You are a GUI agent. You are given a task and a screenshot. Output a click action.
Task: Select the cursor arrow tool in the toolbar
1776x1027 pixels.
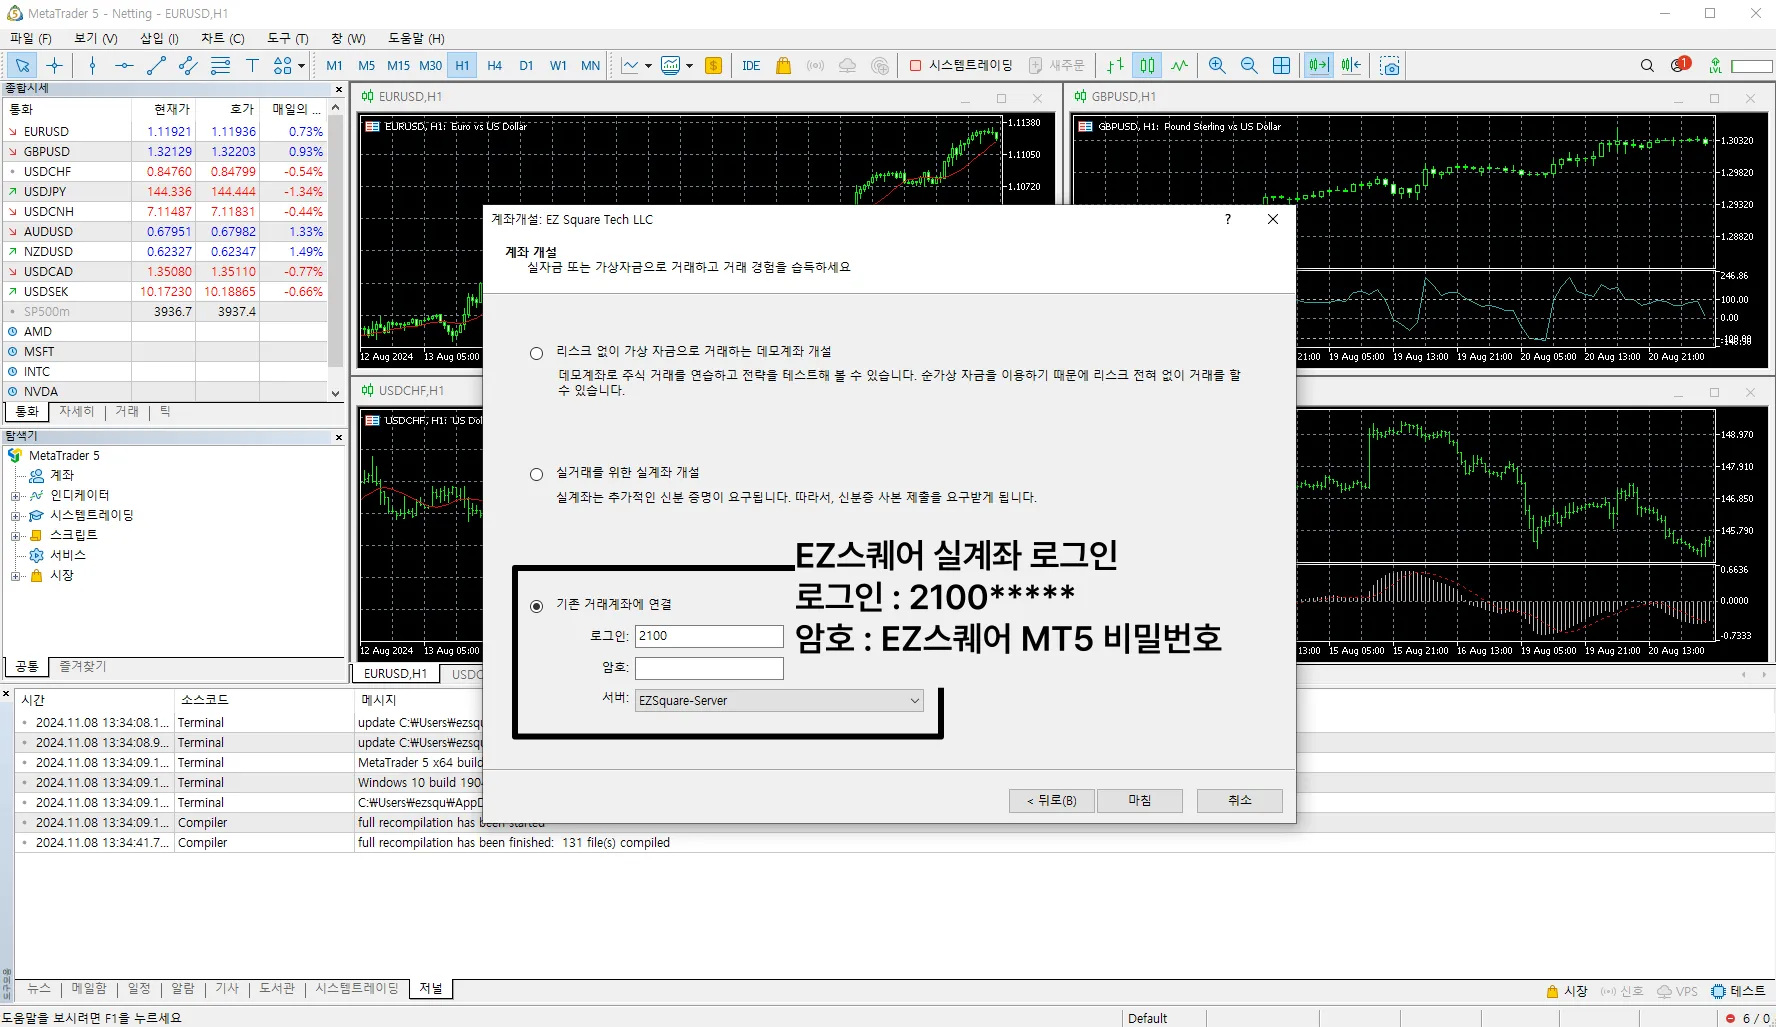click(22, 66)
